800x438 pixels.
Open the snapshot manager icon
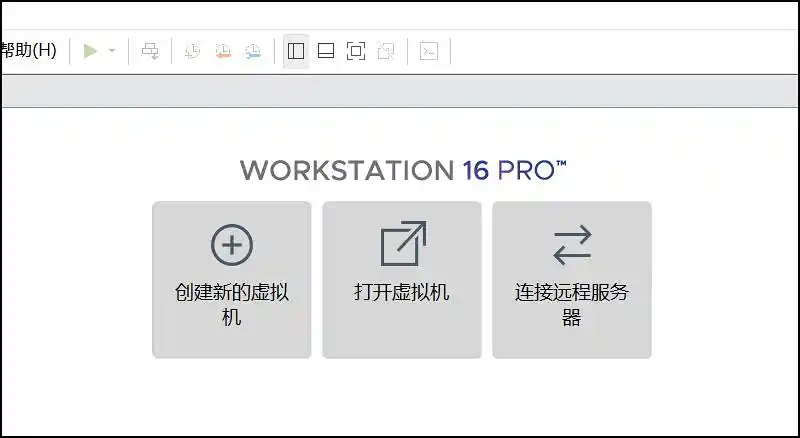[x=253, y=51]
